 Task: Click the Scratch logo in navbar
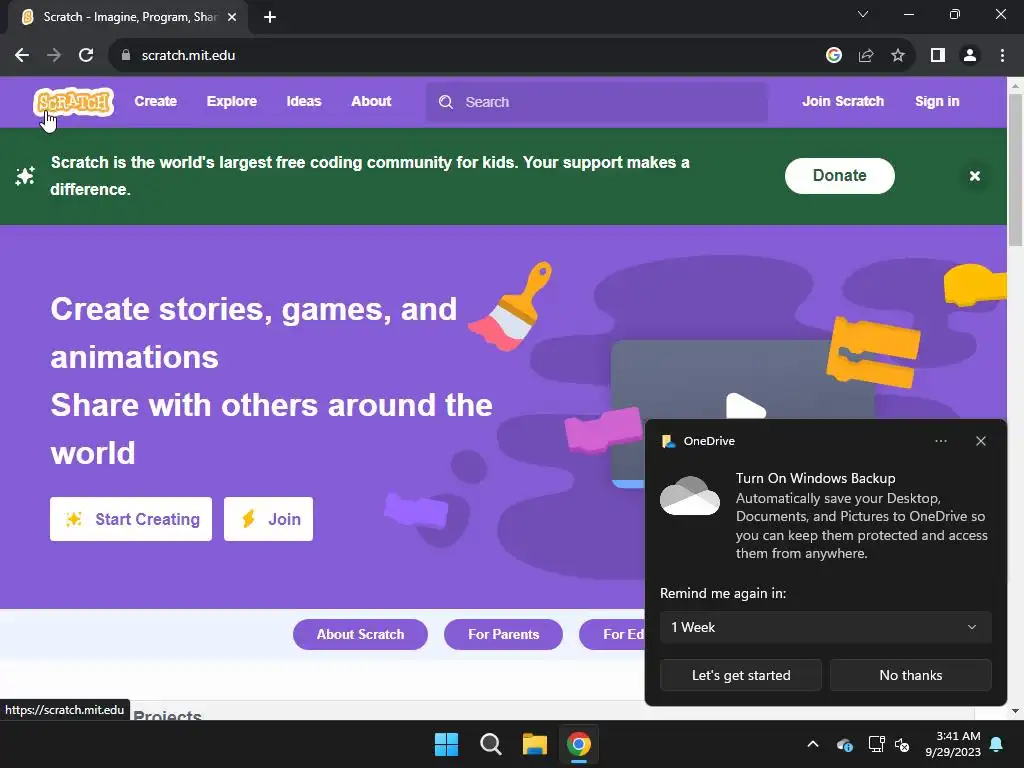pyautogui.click(x=74, y=103)
